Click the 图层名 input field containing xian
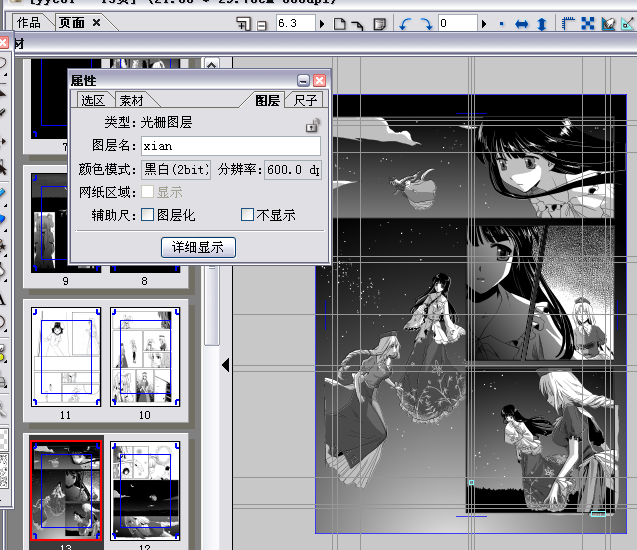This screenshot has width=637, height=550. point(230,146)
